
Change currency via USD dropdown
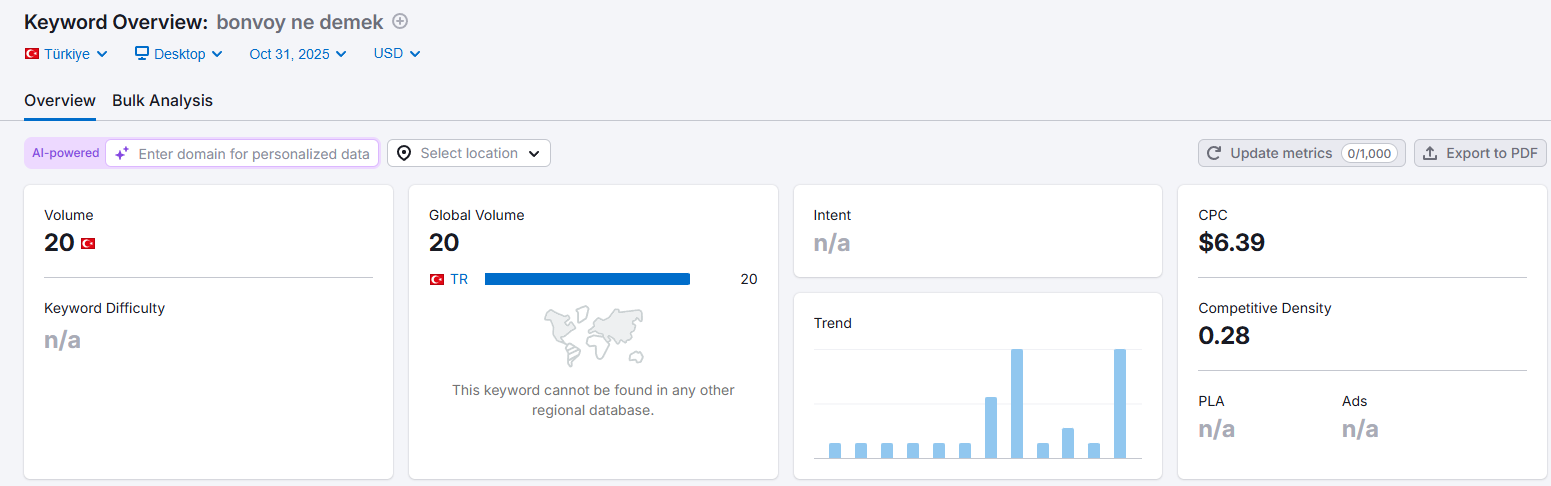click(x=397, y=54)
